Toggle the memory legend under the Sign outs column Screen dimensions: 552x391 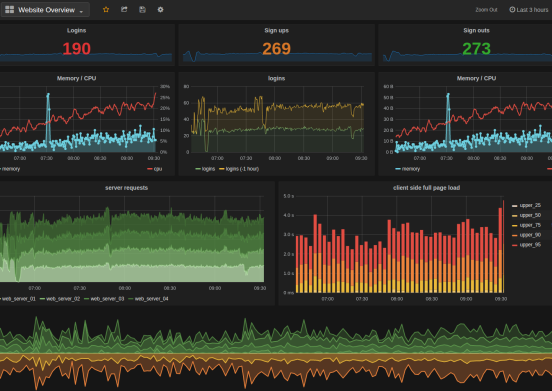coord(407,169)
